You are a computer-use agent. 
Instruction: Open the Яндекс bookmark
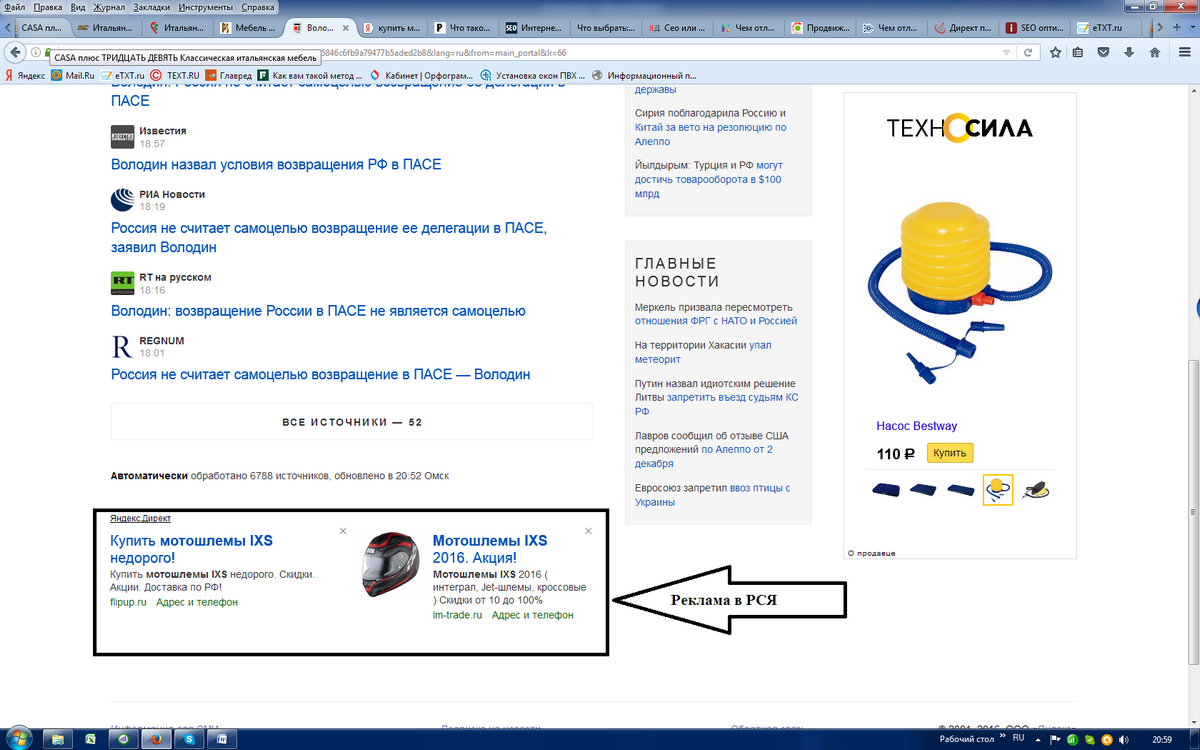pos(24,75)
